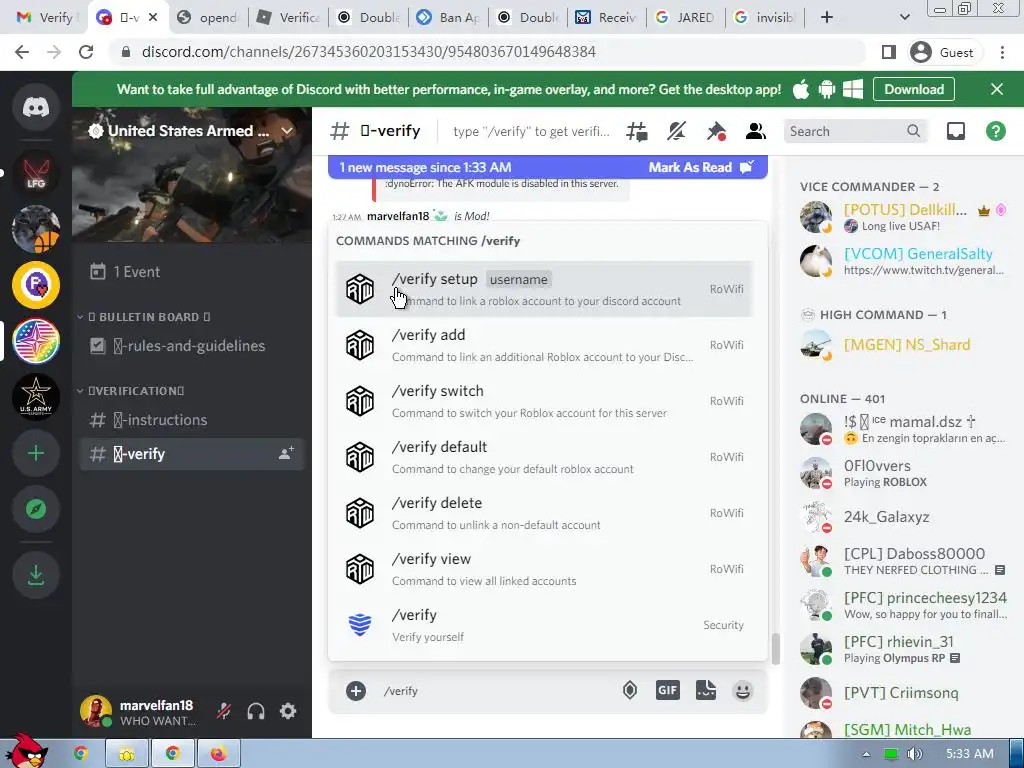Open [PFC] princecheesy1234 member

[903, 605]
